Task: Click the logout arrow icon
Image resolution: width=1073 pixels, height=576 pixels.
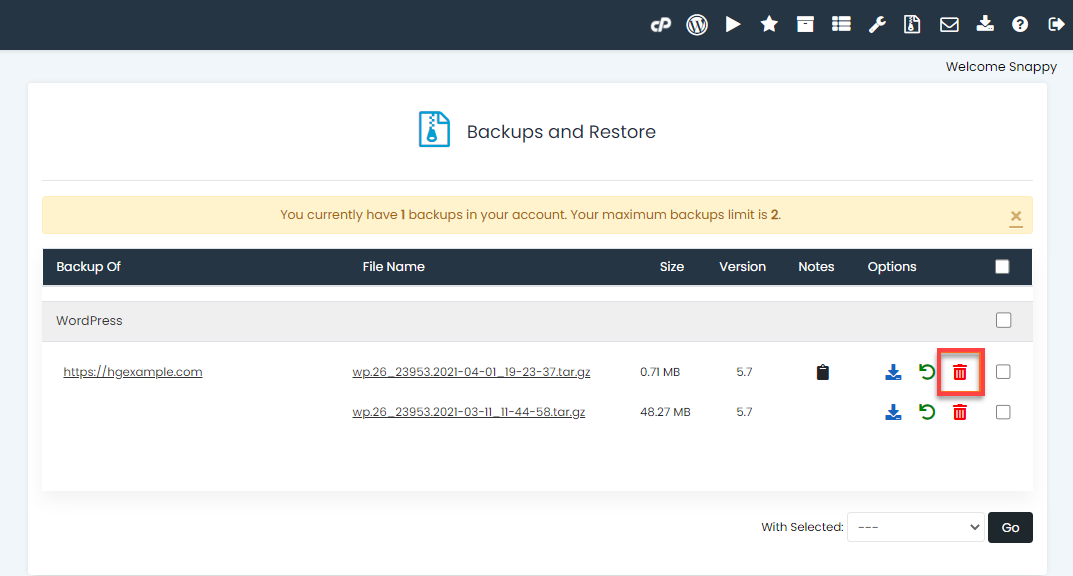Action: [x=1056, y=25]
